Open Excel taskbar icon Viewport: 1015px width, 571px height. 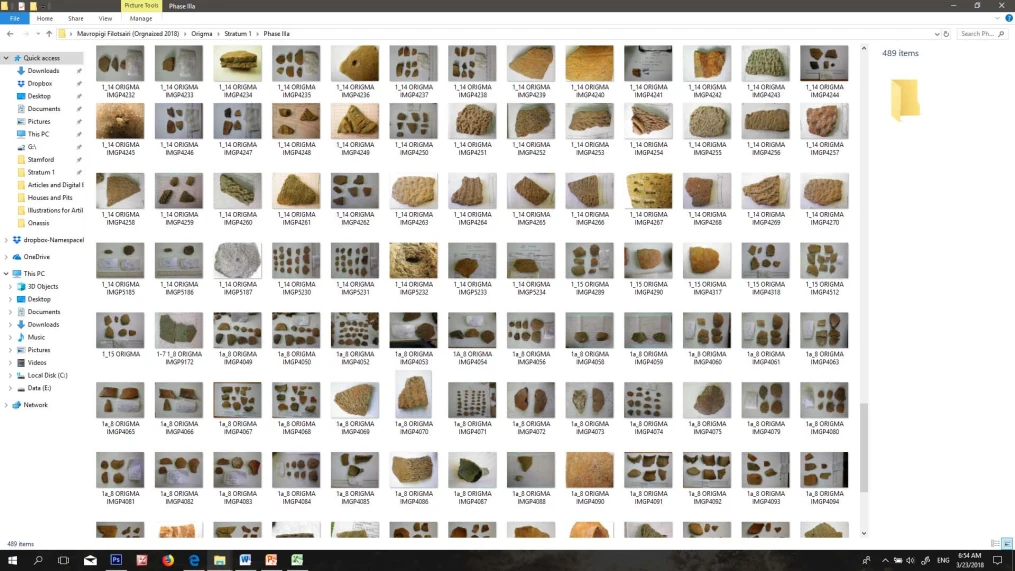click(297, 560)
